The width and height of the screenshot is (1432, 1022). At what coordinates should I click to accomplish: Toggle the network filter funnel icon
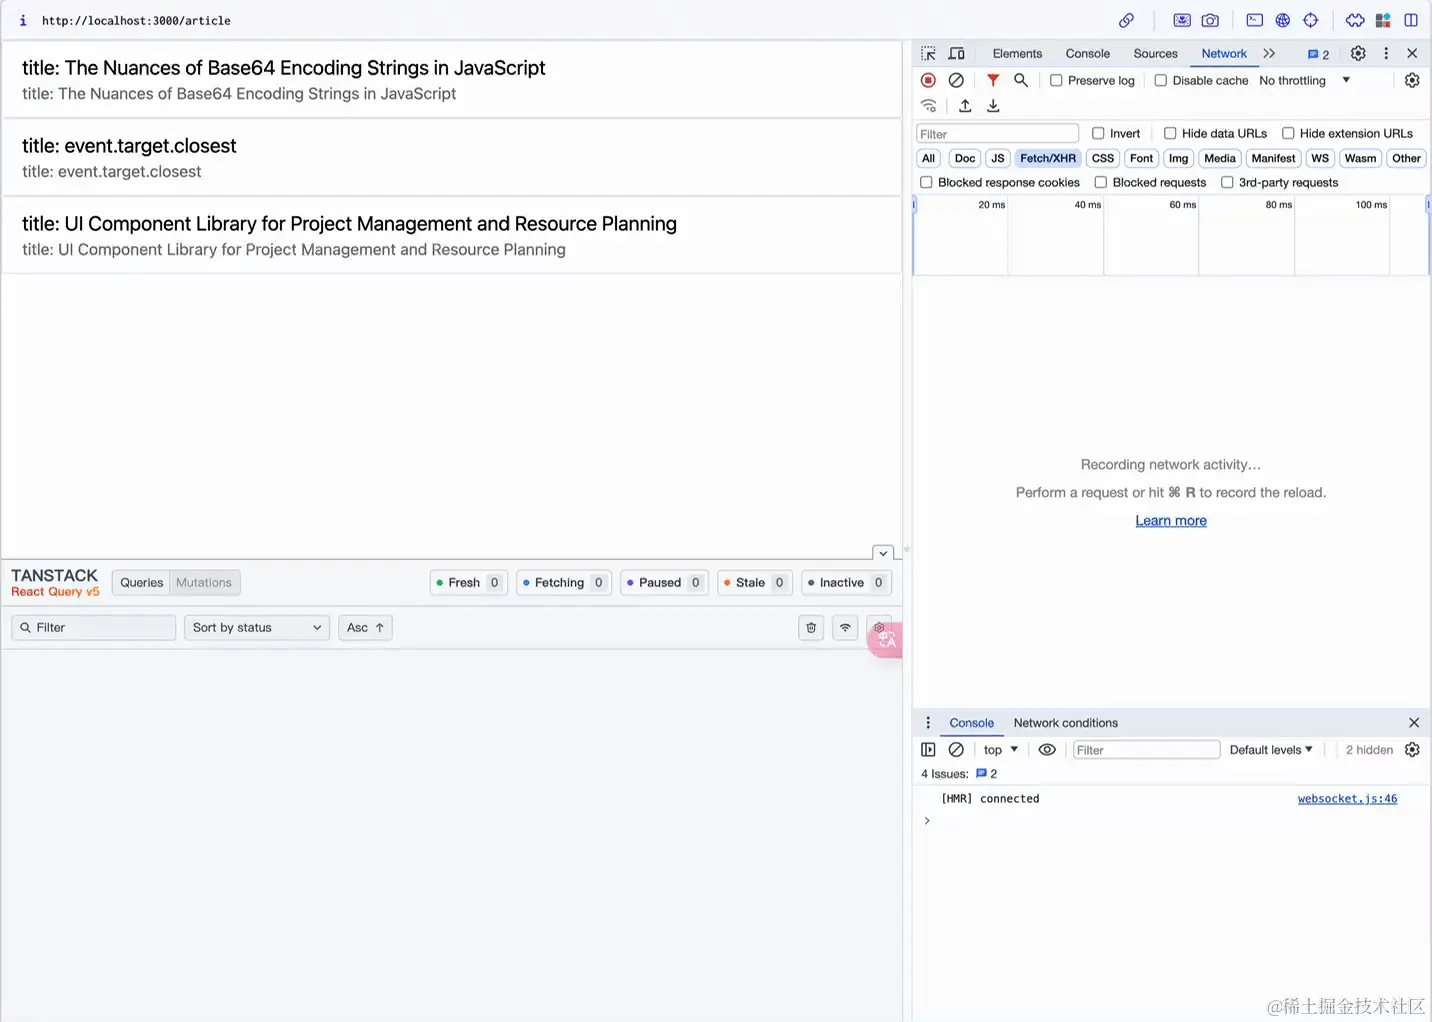point(993,80)
